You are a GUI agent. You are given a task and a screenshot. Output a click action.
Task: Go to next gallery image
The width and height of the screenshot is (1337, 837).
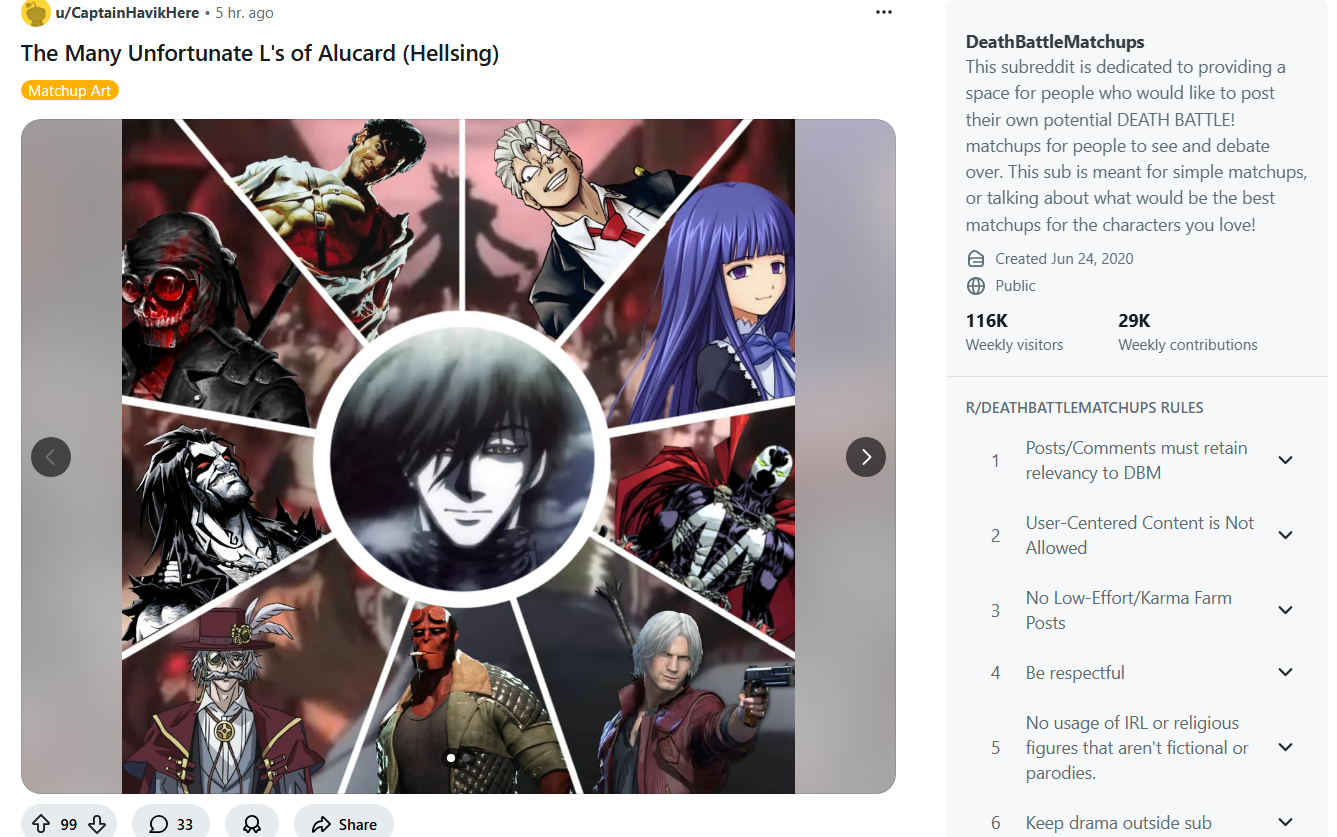(866, 457)
